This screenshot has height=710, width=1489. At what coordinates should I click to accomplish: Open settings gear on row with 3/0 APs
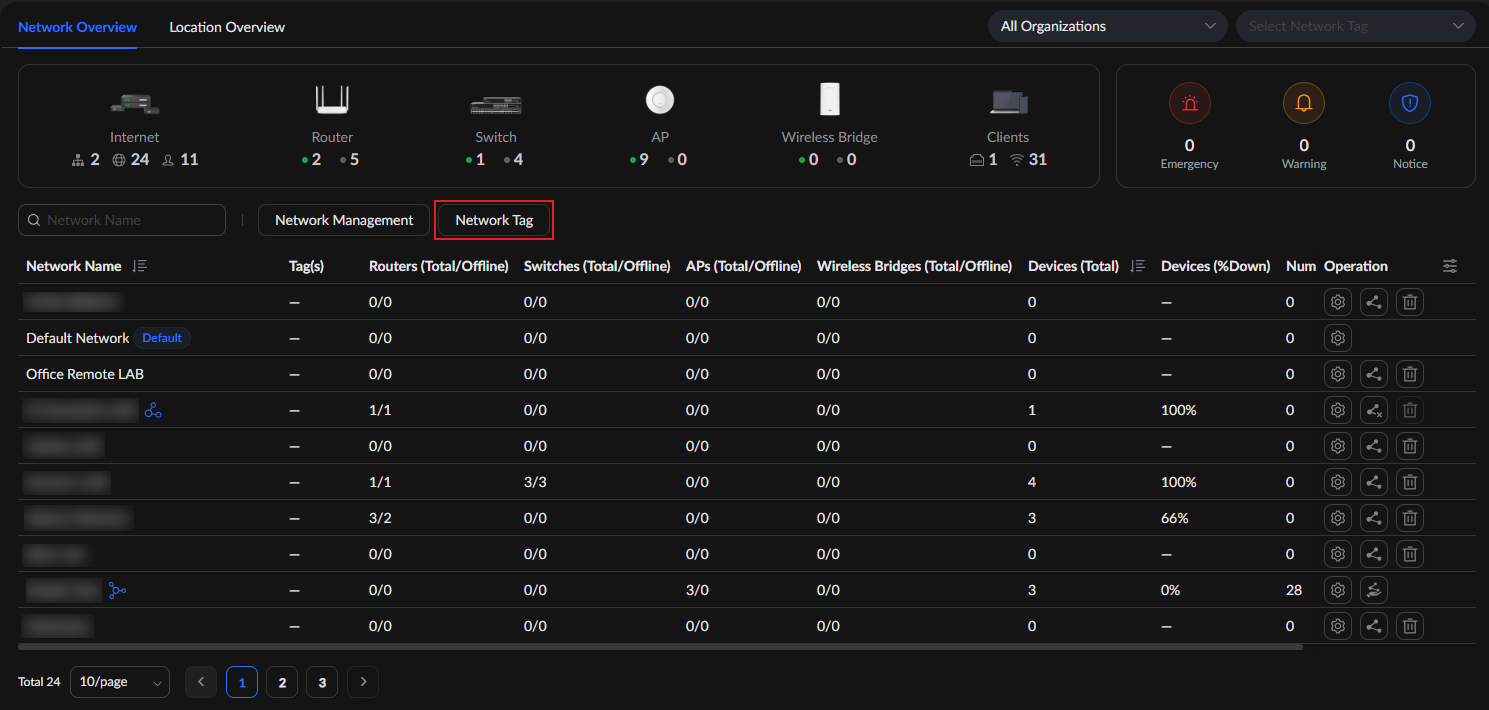[x=1338, y=590]
